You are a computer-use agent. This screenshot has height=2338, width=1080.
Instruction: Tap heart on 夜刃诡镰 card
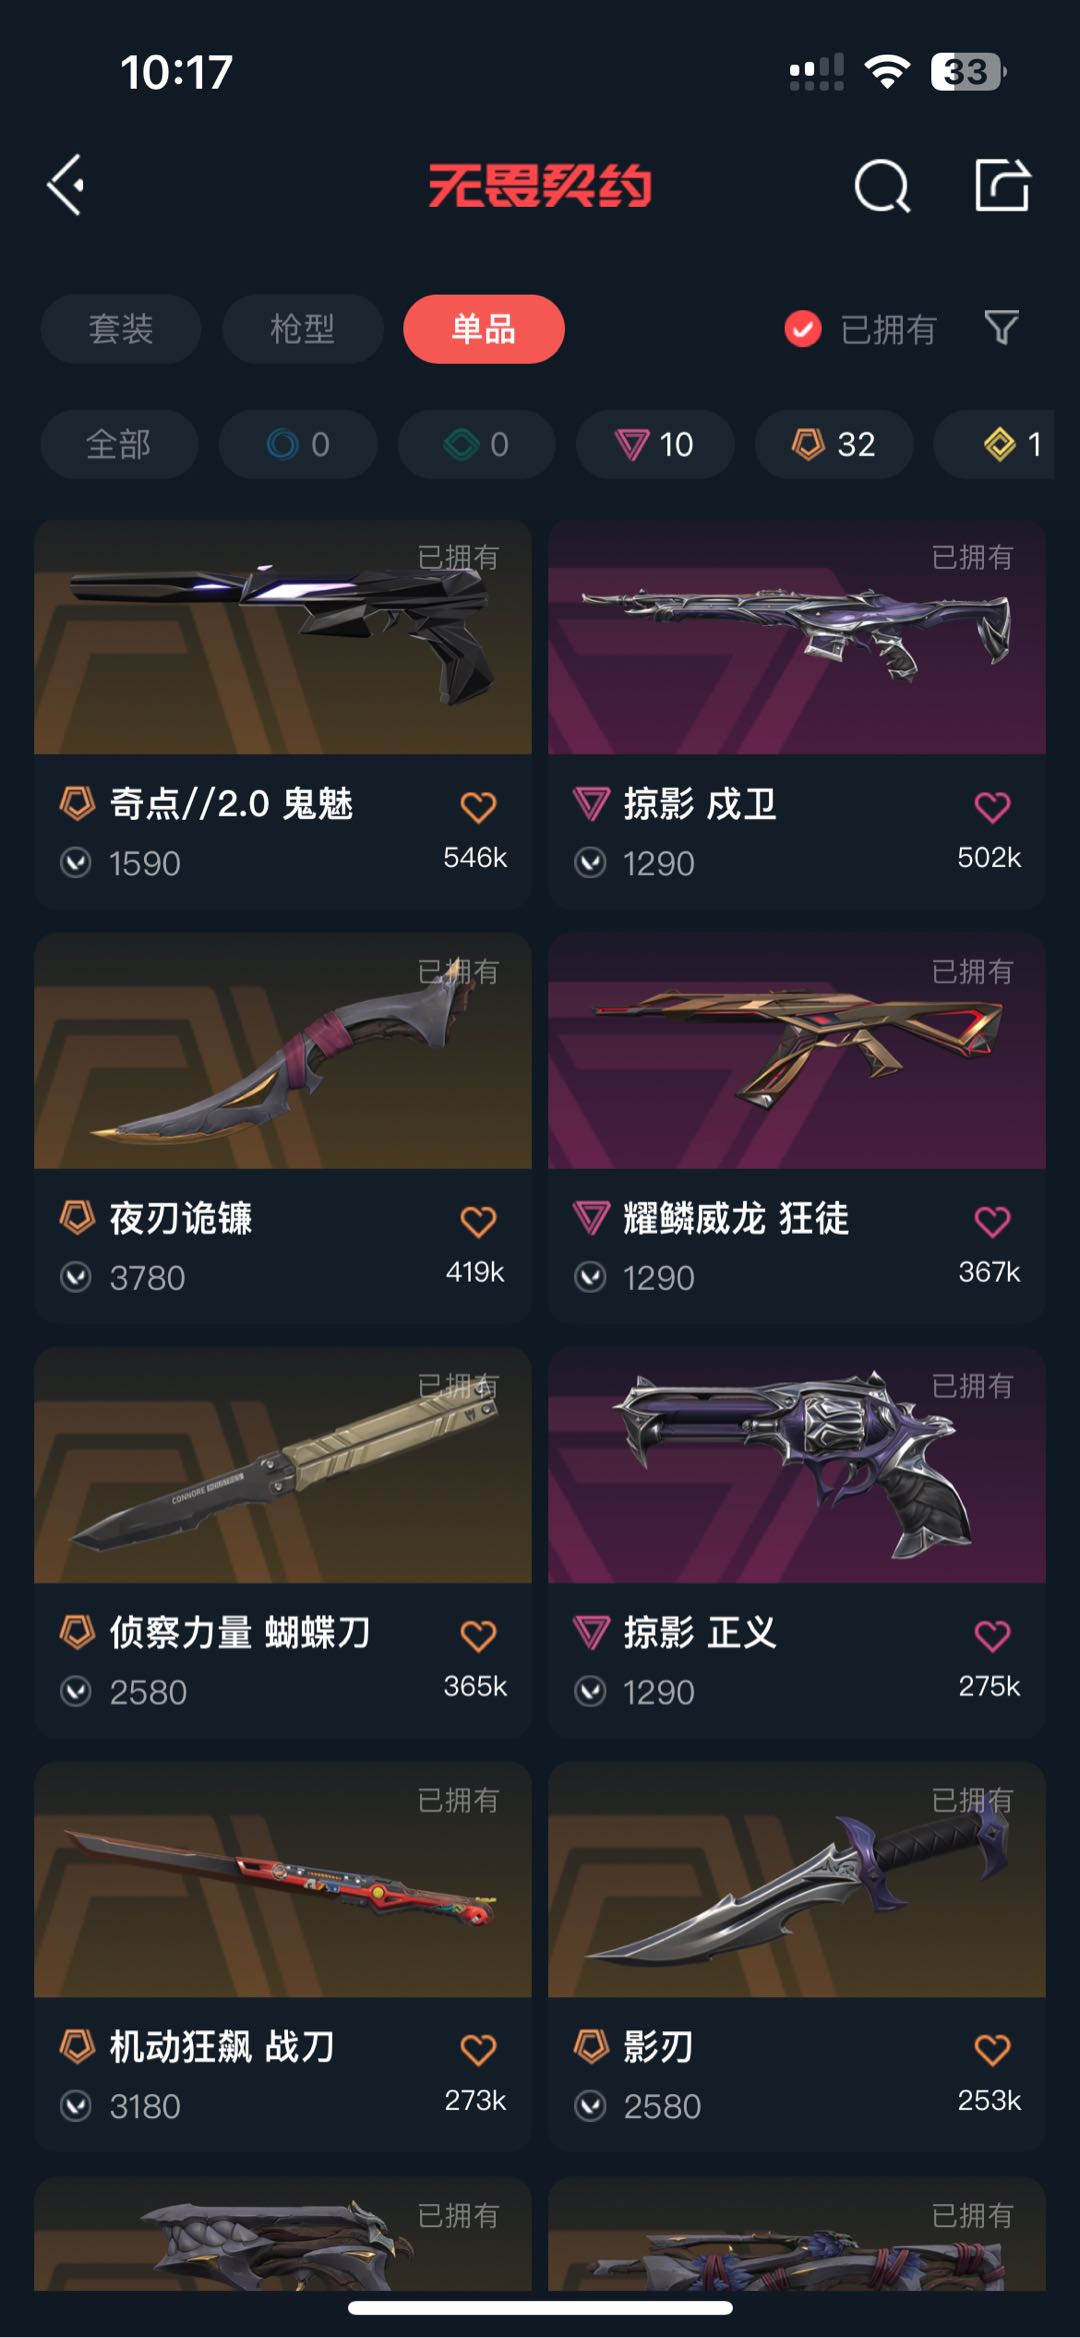(x=478, y=1221)
